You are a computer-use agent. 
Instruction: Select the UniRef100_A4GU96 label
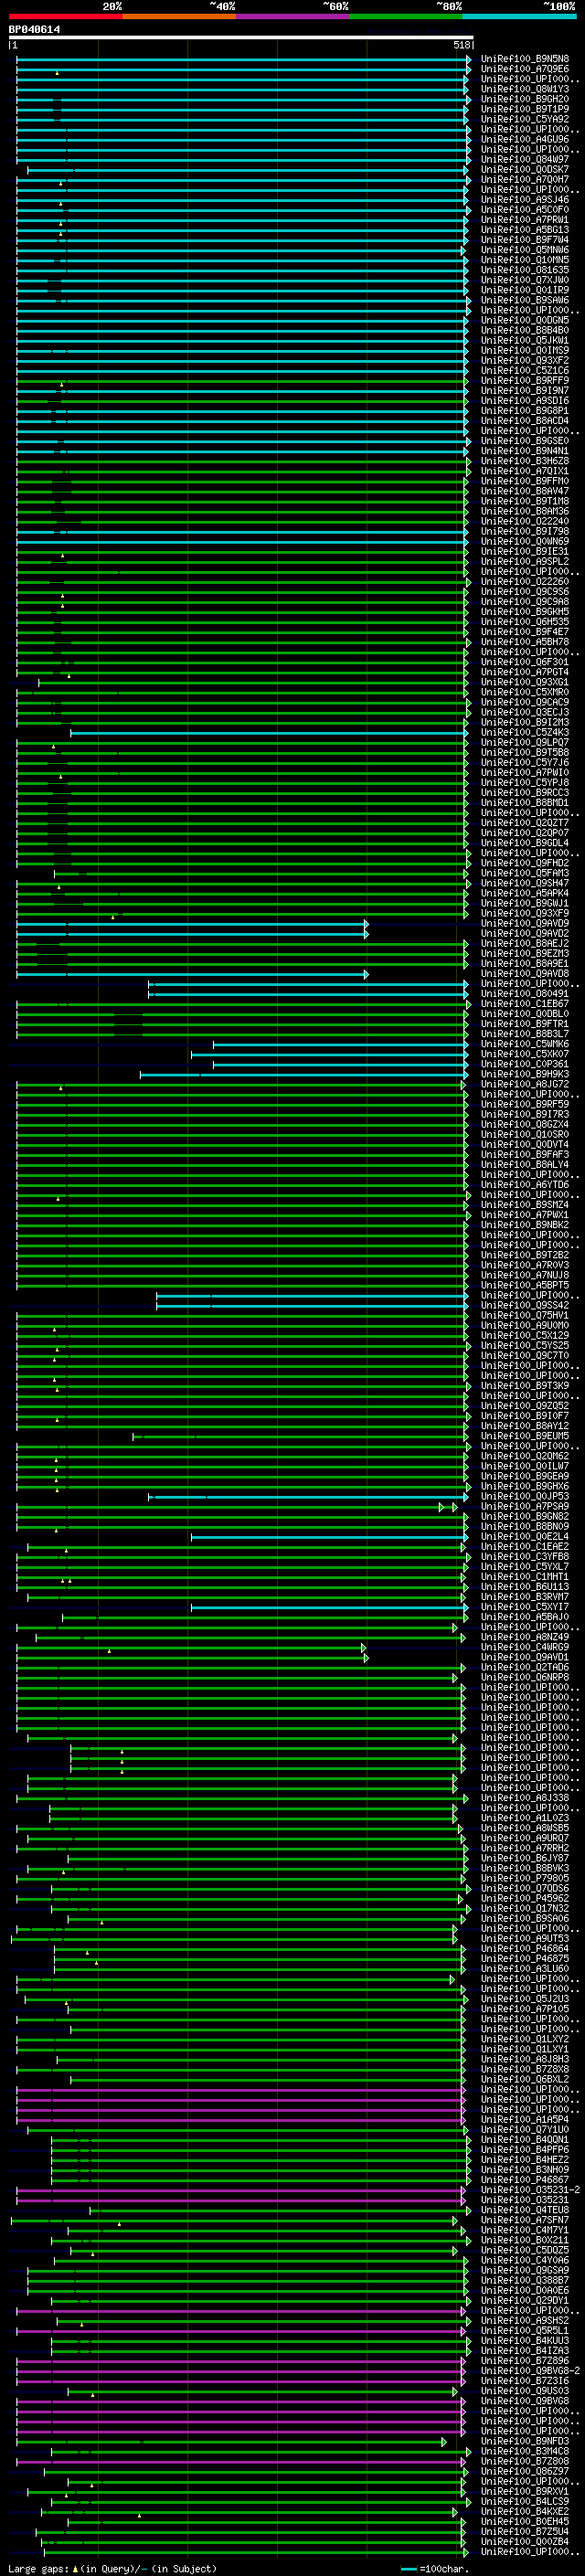(x=524, y=139)
